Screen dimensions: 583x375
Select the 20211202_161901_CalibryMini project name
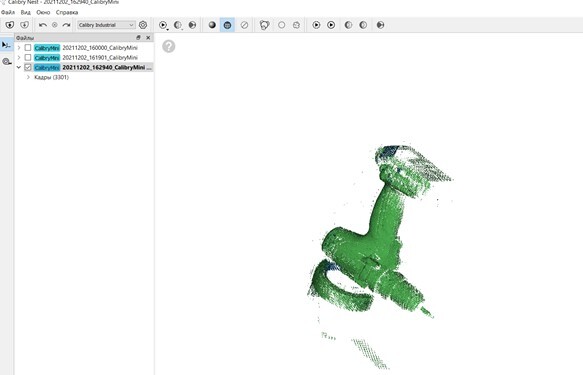[x=100, y=58]
